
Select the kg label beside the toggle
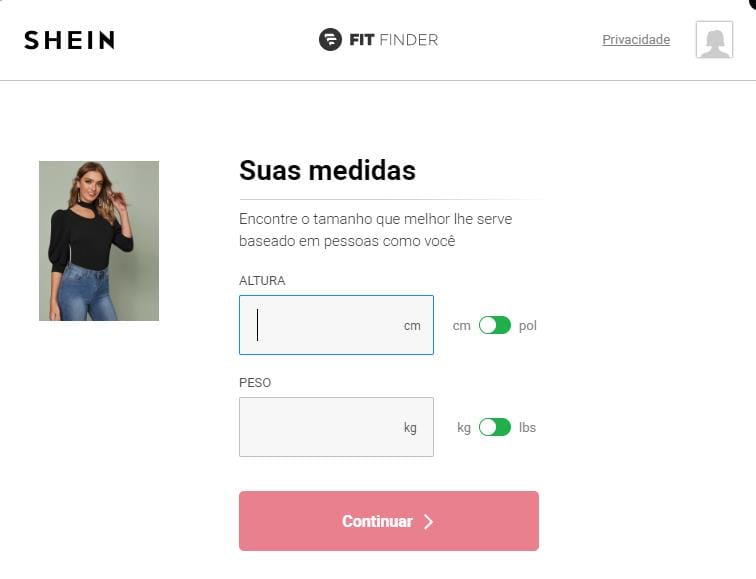pyautogui.click(x=464, y=428)
